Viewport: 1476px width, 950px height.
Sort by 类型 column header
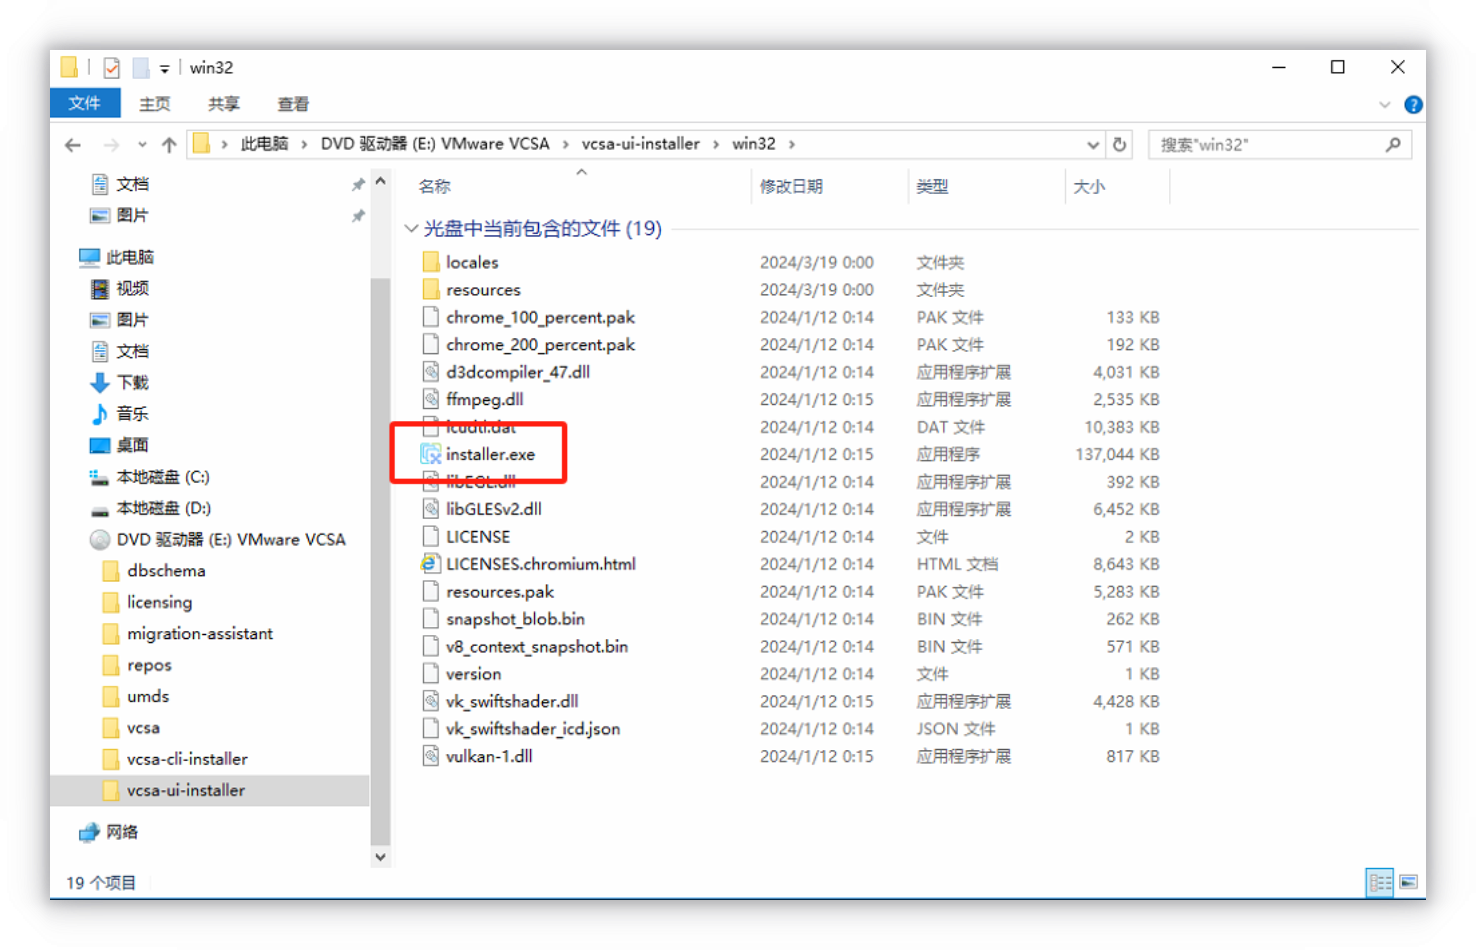pyautogui.click(x=932, y=186)
